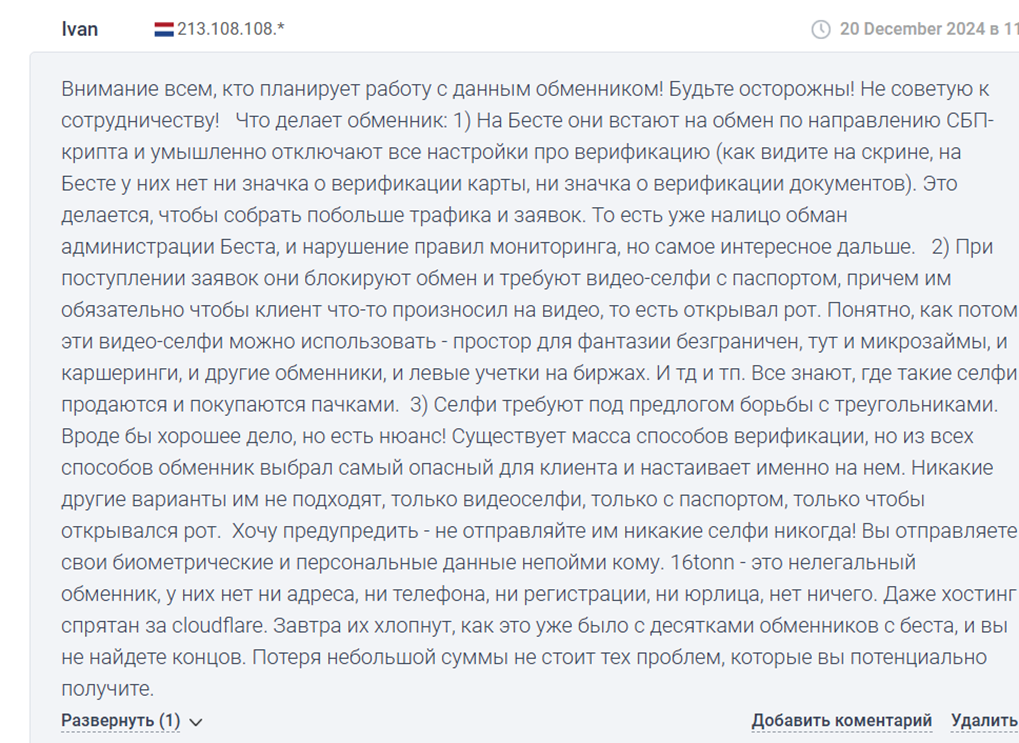Click the "Будьте осторожны!" warning text
This screenshot has height=743, width=1019.
[762, 89]
